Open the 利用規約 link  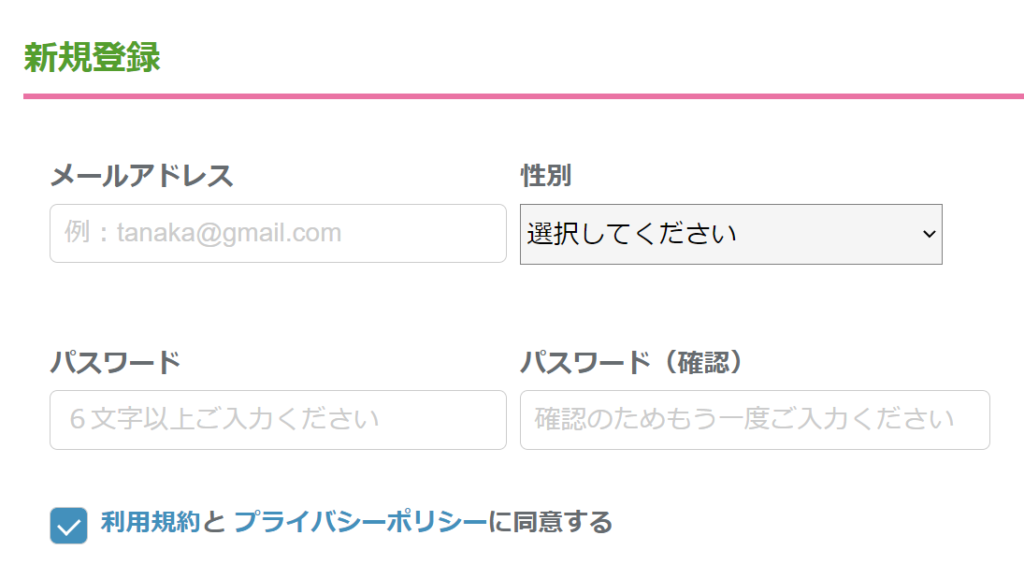click(150, 522)
